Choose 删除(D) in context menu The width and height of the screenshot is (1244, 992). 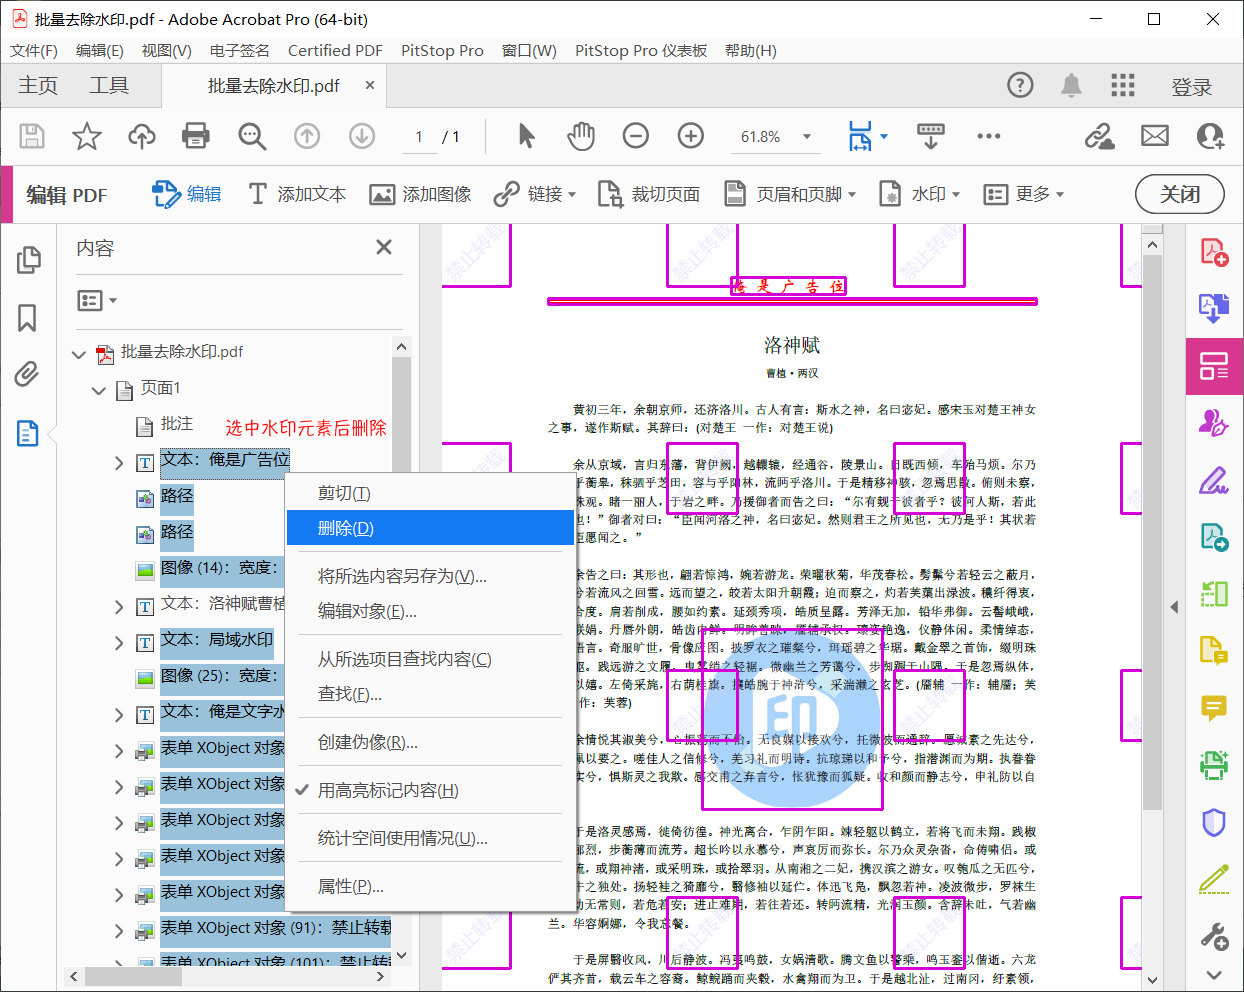tap(431, 528)
